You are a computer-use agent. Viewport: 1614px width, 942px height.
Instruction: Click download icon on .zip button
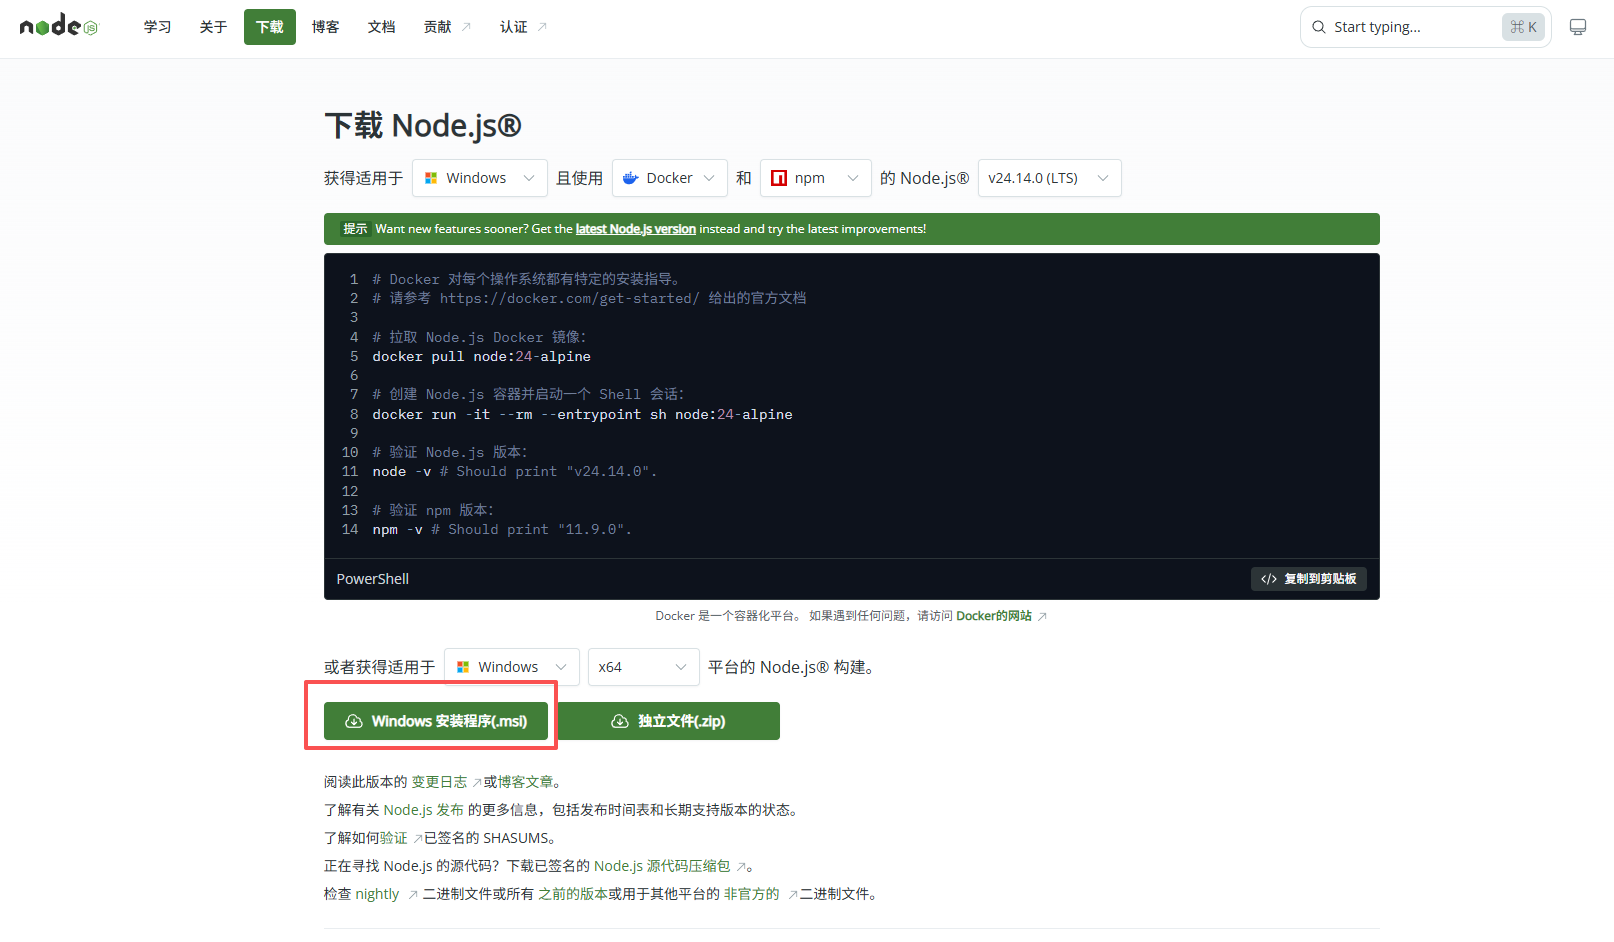pos(620,721)
